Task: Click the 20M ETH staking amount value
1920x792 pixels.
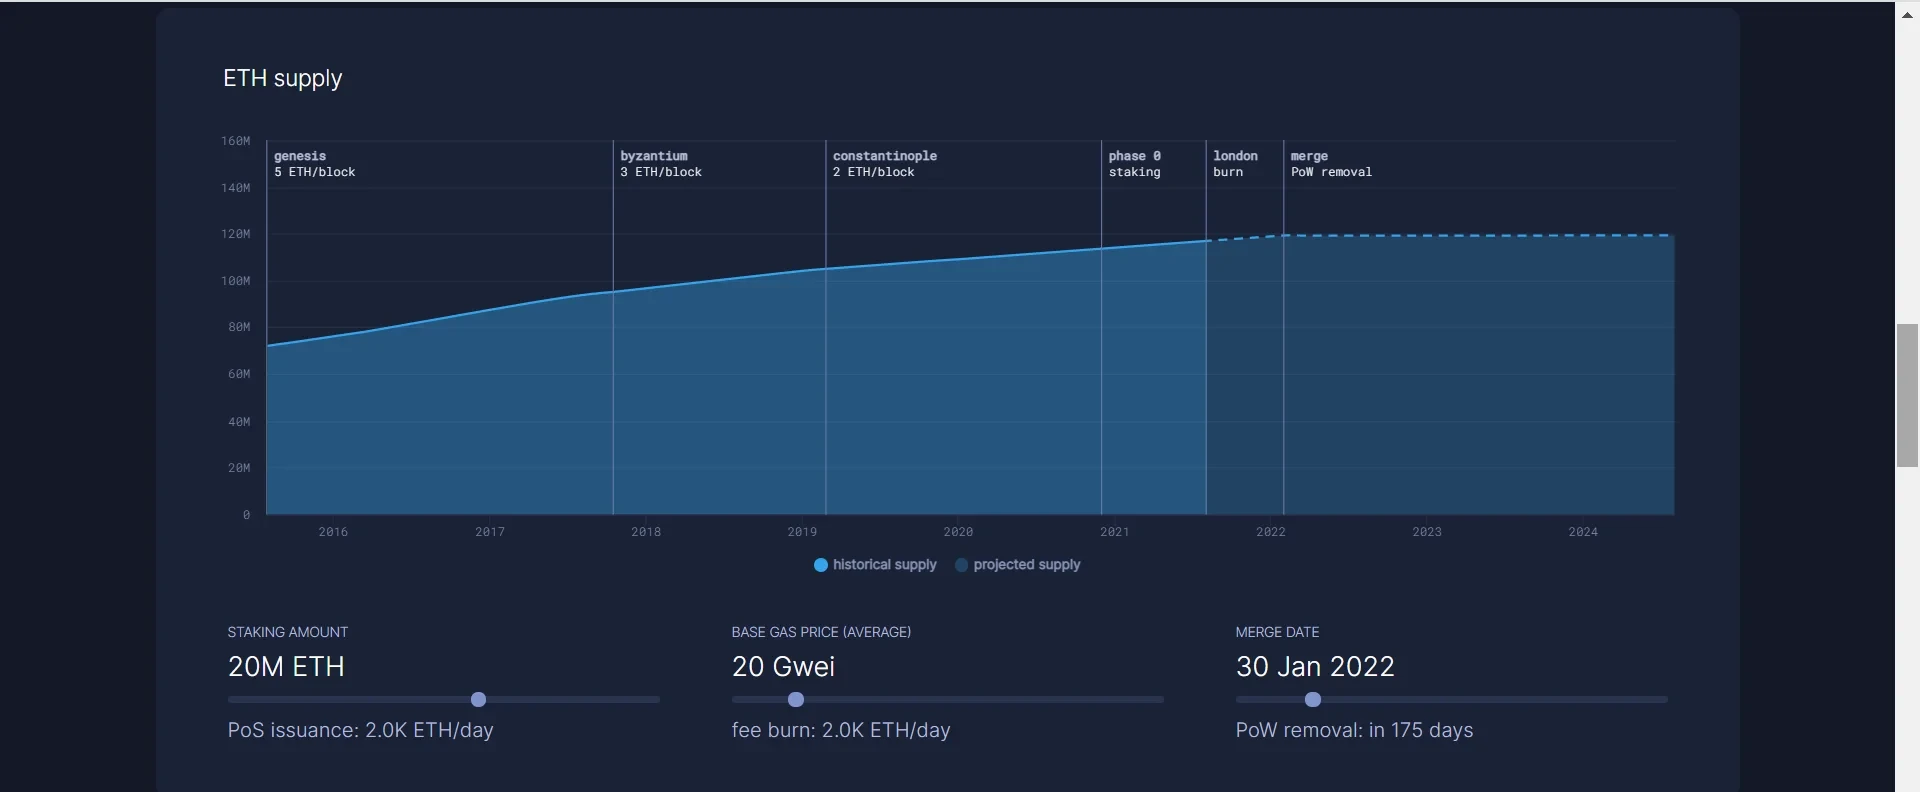Action: coord(286,667)
